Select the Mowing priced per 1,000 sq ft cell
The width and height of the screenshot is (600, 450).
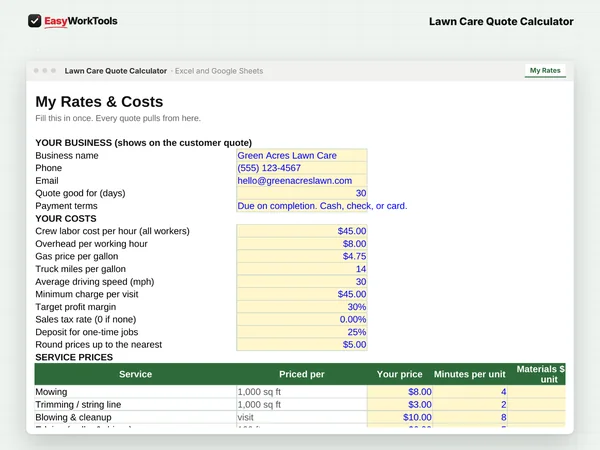pyautogui.click(x=302, y=392)
